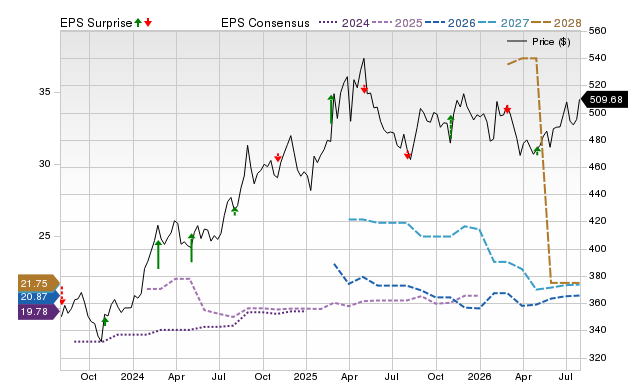Click the red dashed arrow at chart's left edge
Viewport: 640px width, 382px height.
click(62, 295)
